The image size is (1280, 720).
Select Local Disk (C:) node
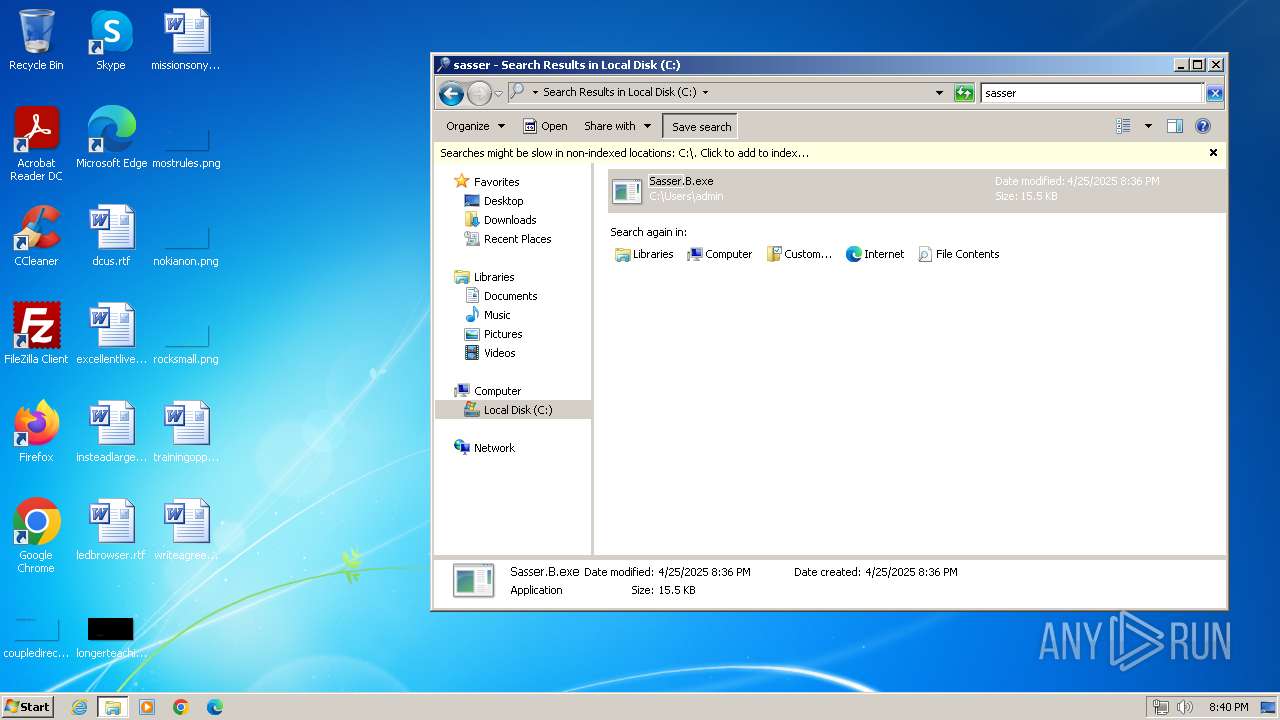513,410
